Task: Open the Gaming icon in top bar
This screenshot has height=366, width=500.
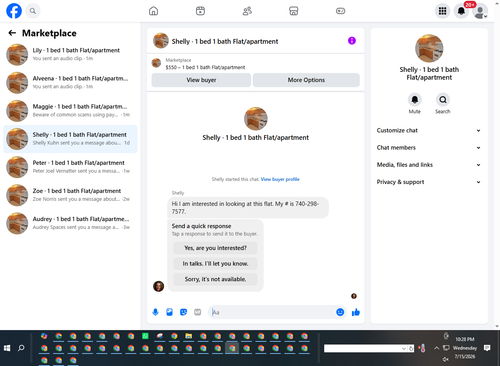Action: point(340,11)
